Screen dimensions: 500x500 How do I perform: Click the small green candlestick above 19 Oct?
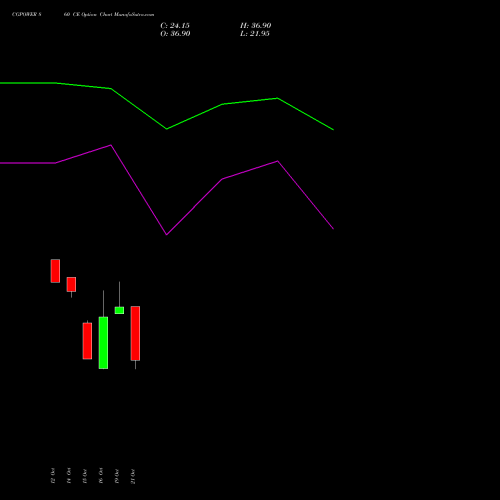(119, 310)
